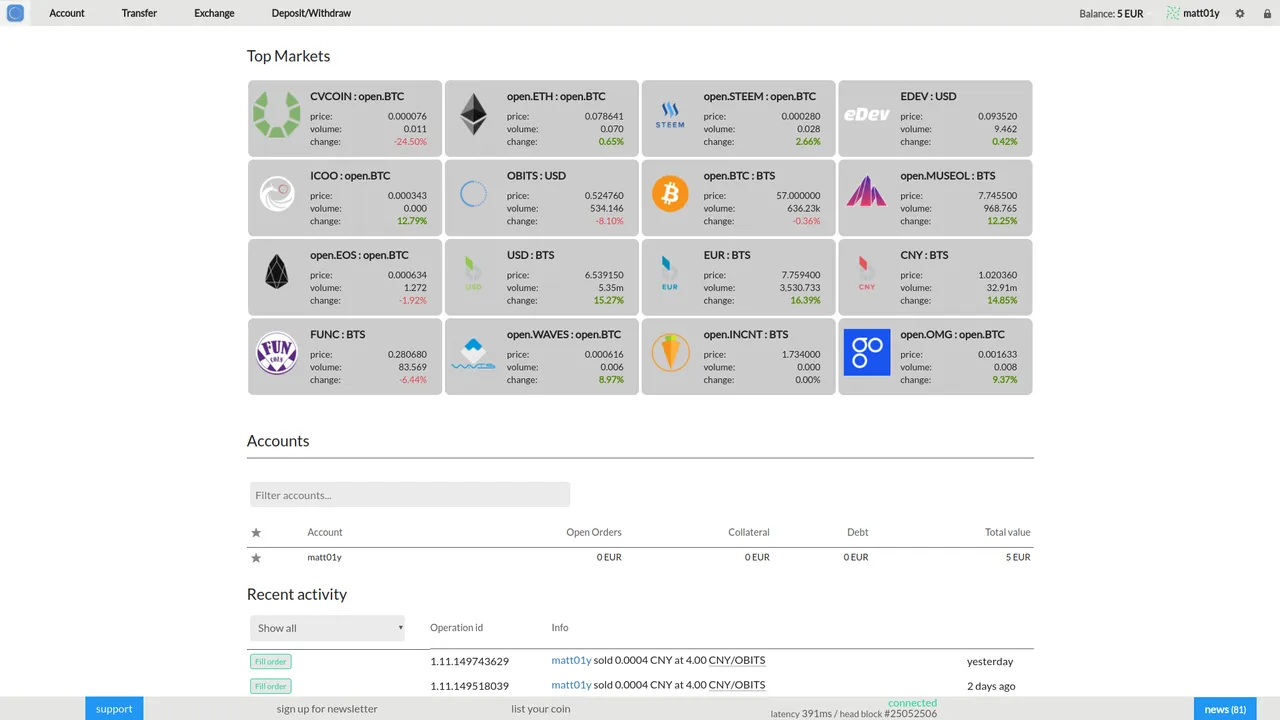Click the STEEM logo icon

point(670,114)
